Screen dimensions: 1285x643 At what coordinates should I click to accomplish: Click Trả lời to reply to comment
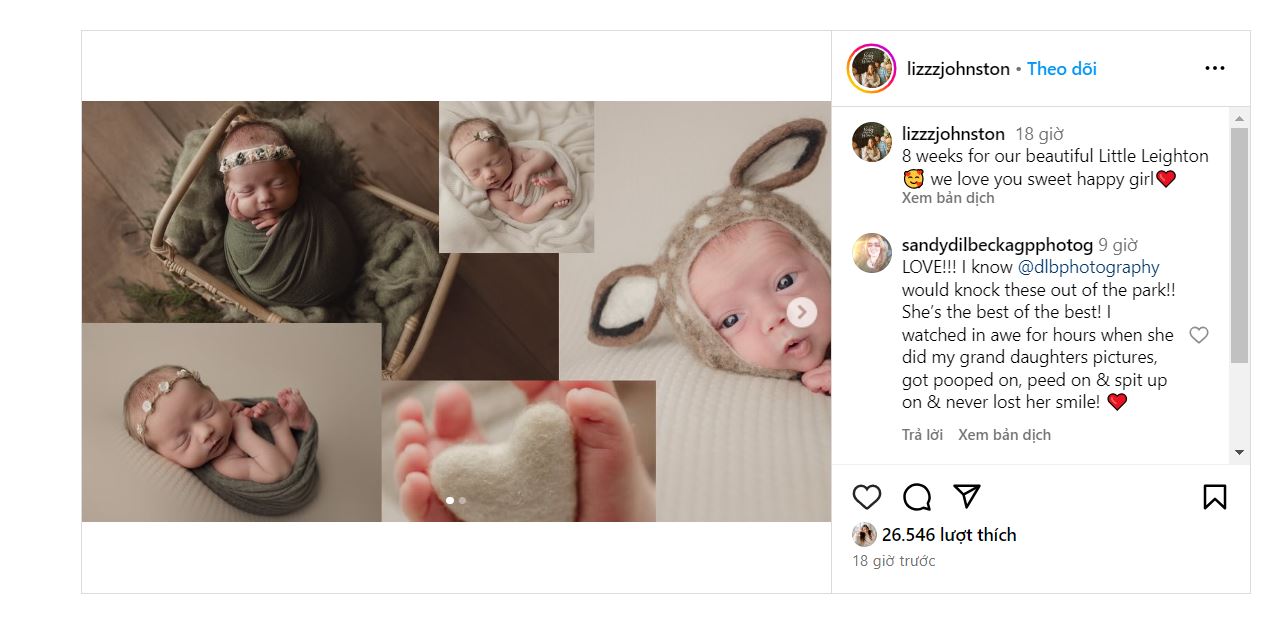point(922,435)
